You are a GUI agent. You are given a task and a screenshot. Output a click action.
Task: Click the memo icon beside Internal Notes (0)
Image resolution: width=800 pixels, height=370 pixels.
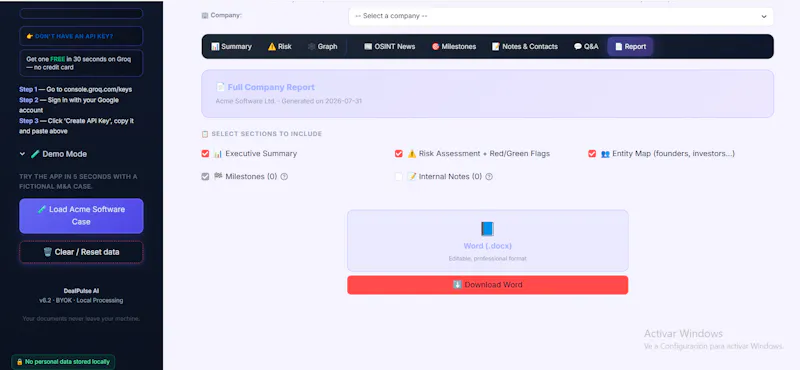pos(412,177)
